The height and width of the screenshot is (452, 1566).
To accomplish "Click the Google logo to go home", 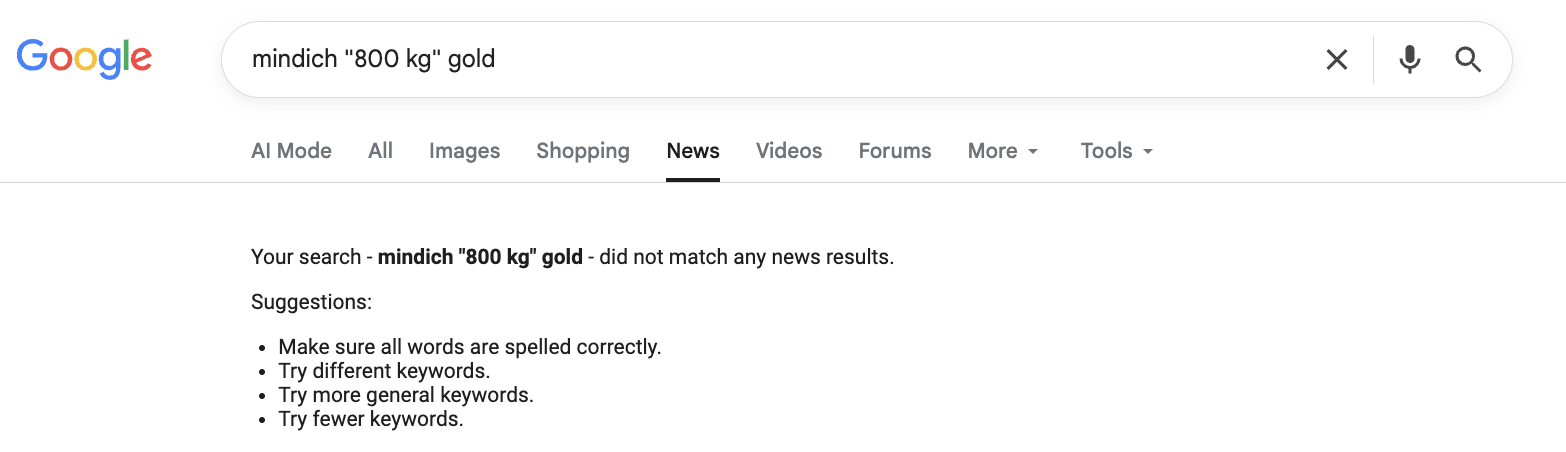I will [84, 58].
